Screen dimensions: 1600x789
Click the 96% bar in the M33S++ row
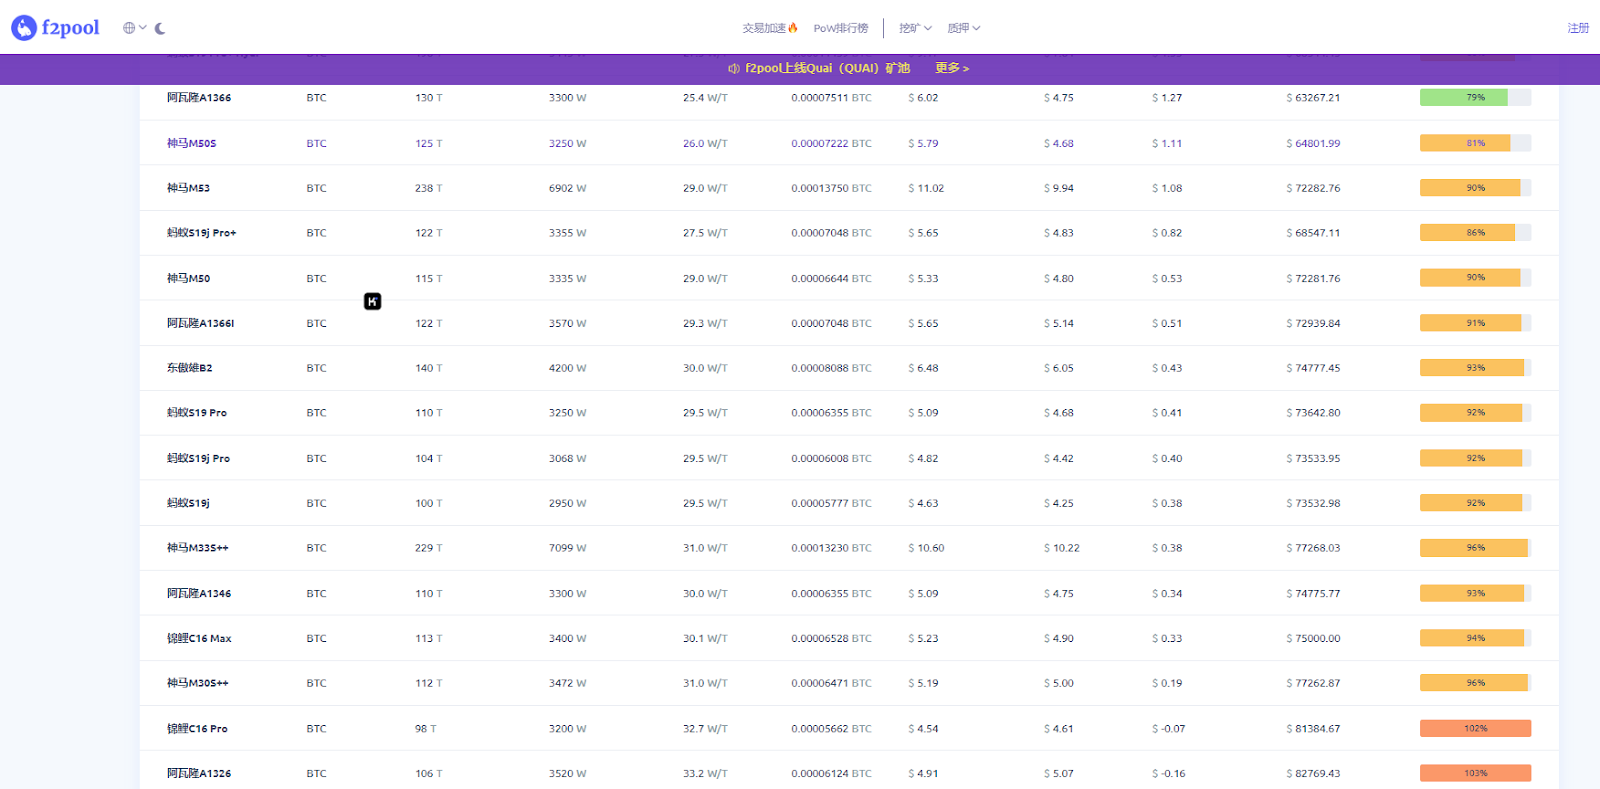(1475, 548)
